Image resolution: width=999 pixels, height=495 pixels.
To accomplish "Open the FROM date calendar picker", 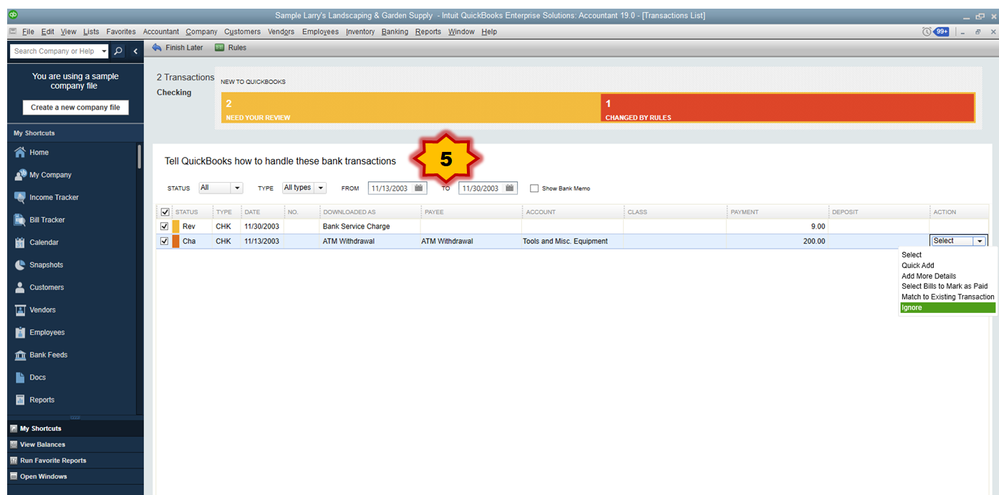I will [419, 188].
